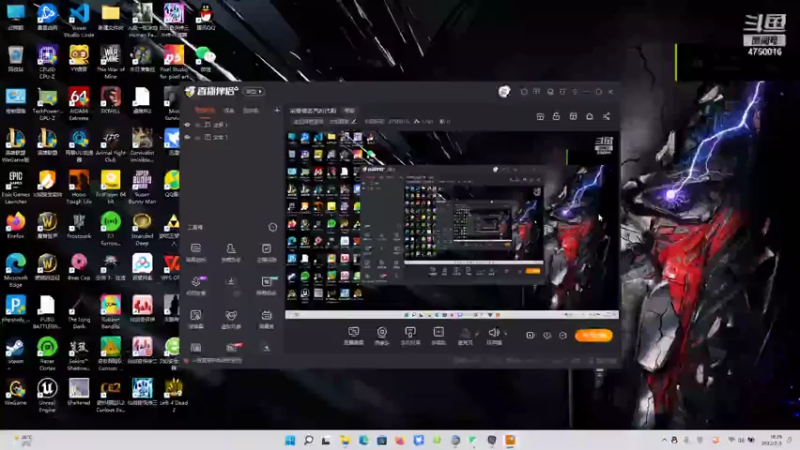Edit the room title with pencil icon
Image resolution: width=800 pixels, height=450 pixels.
click(354, 121)
